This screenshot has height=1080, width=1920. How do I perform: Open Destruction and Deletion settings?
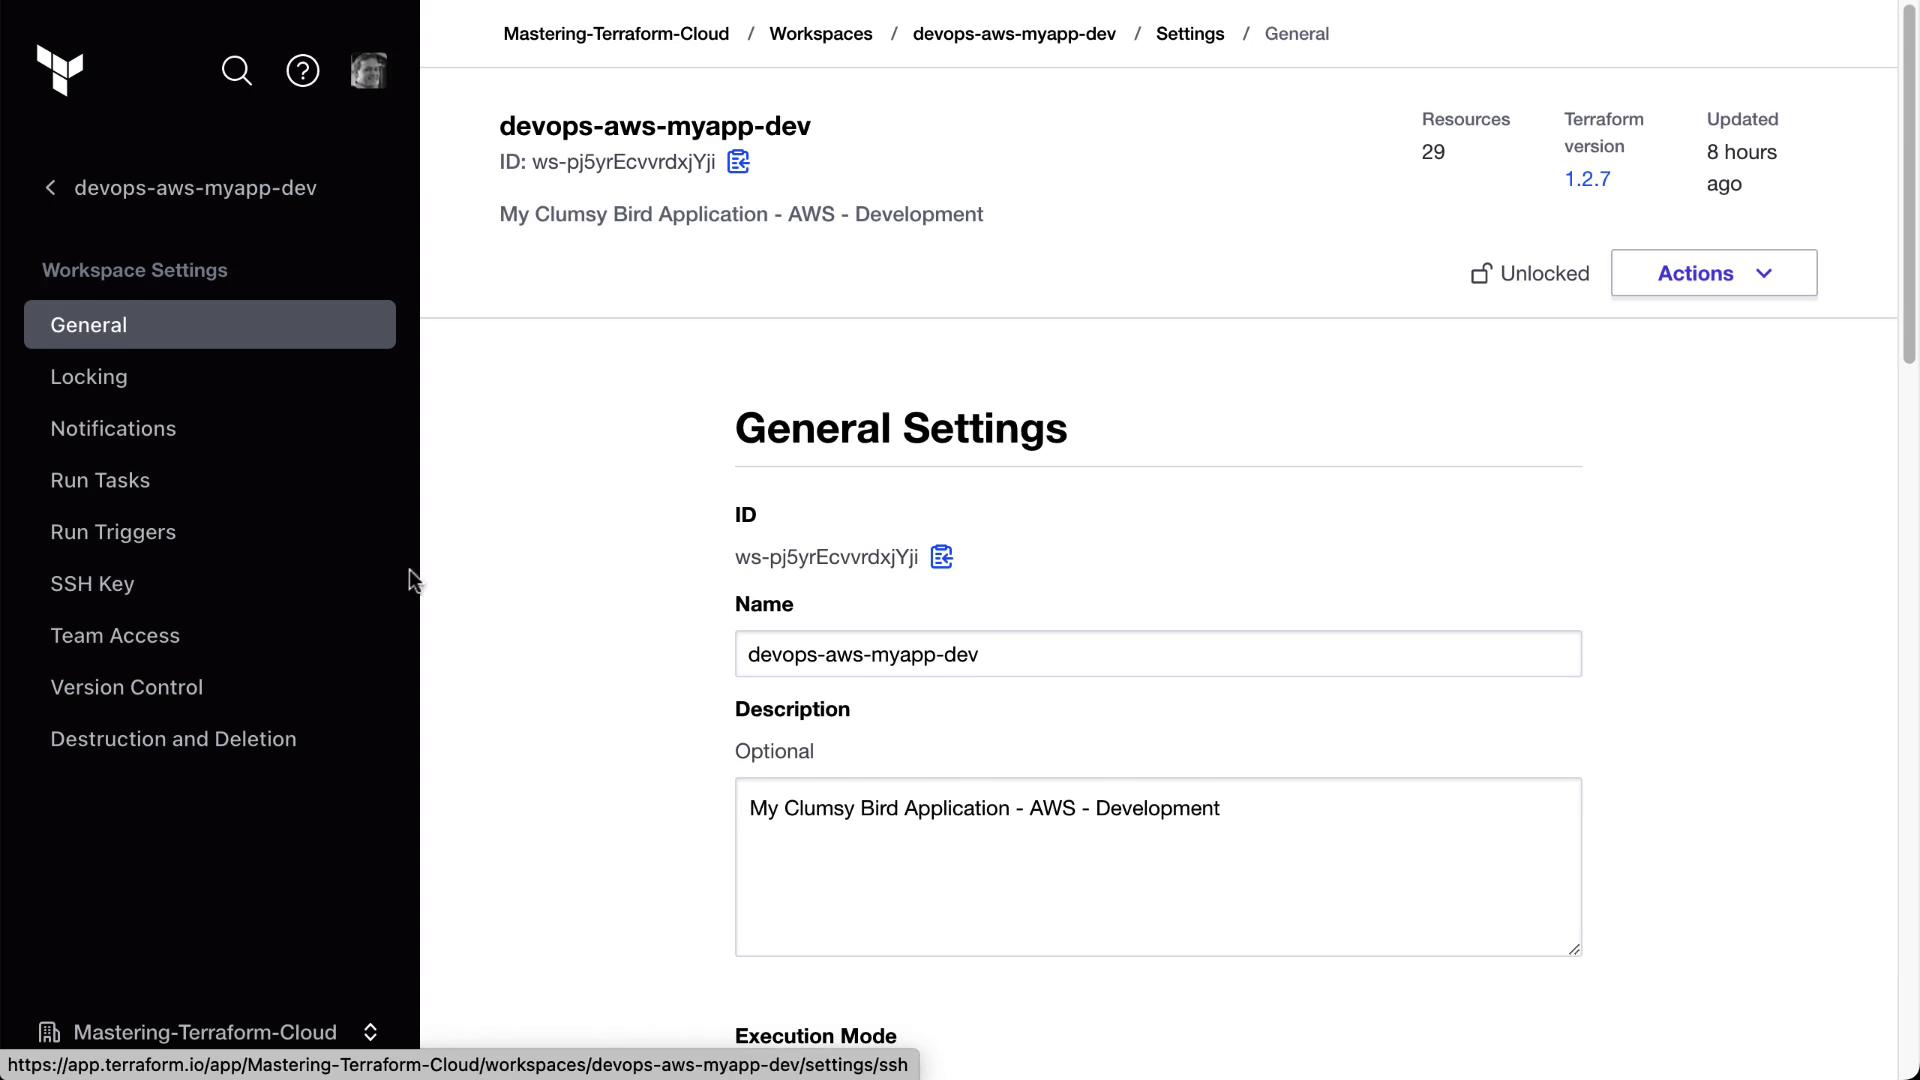(x=173, y=740)
